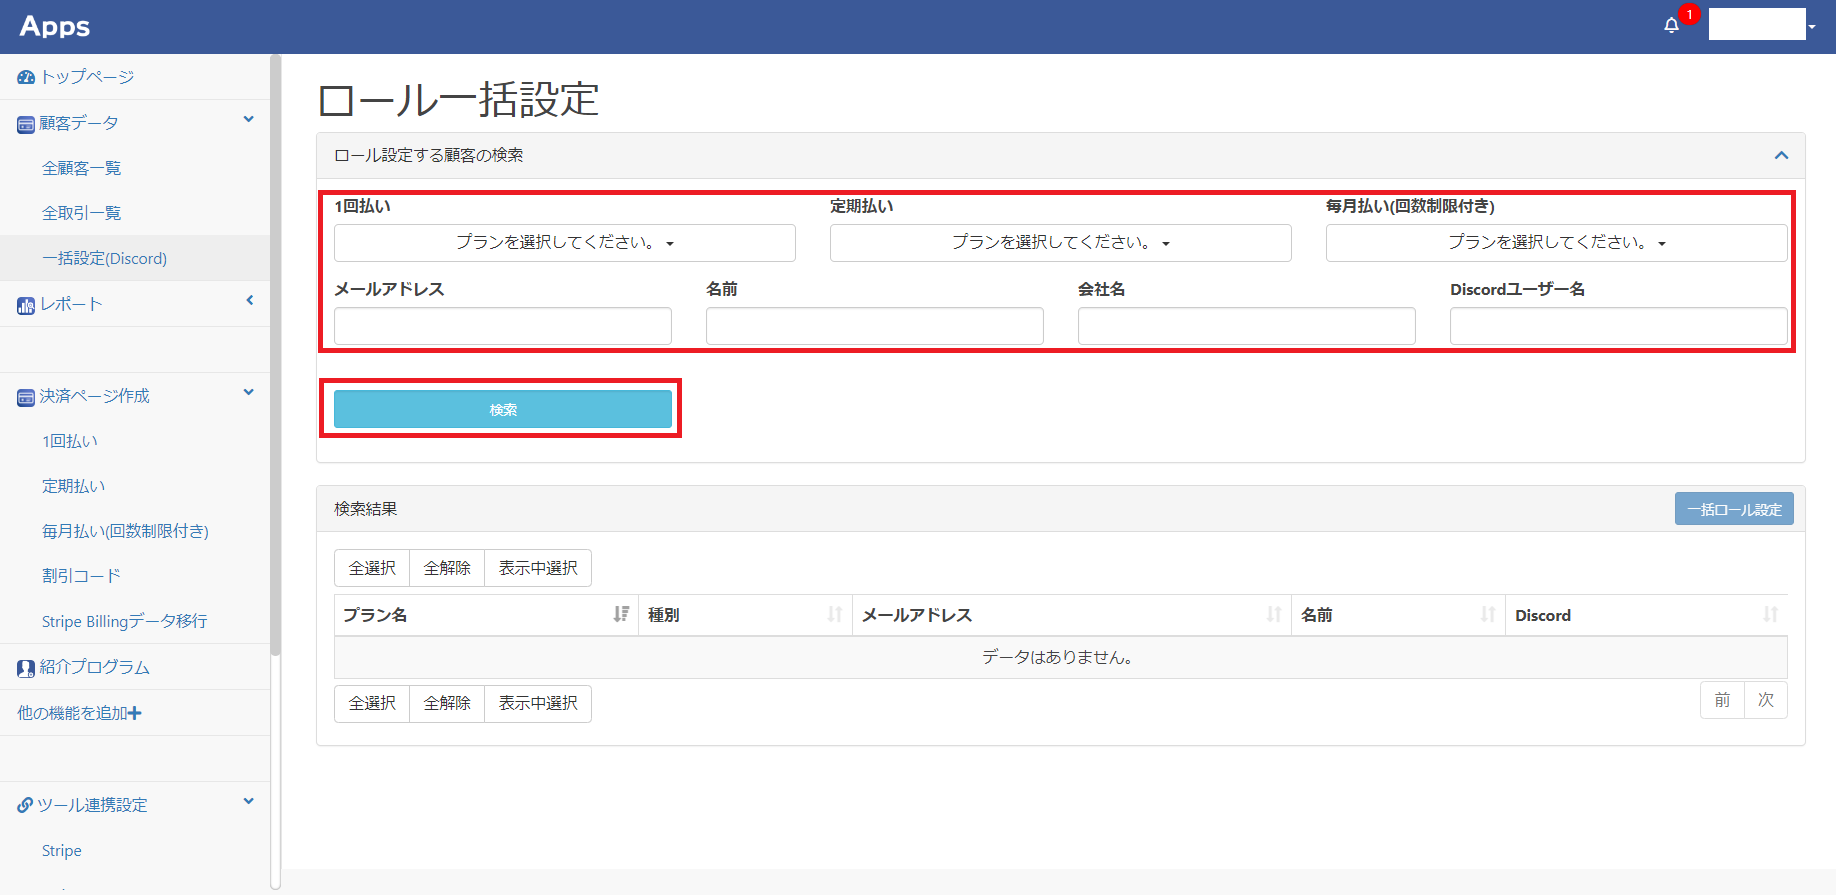Open Stripe Billingデータ移行 sidebar item
Viewport: 1836px width, 895px height.
[x=124, y=621]
